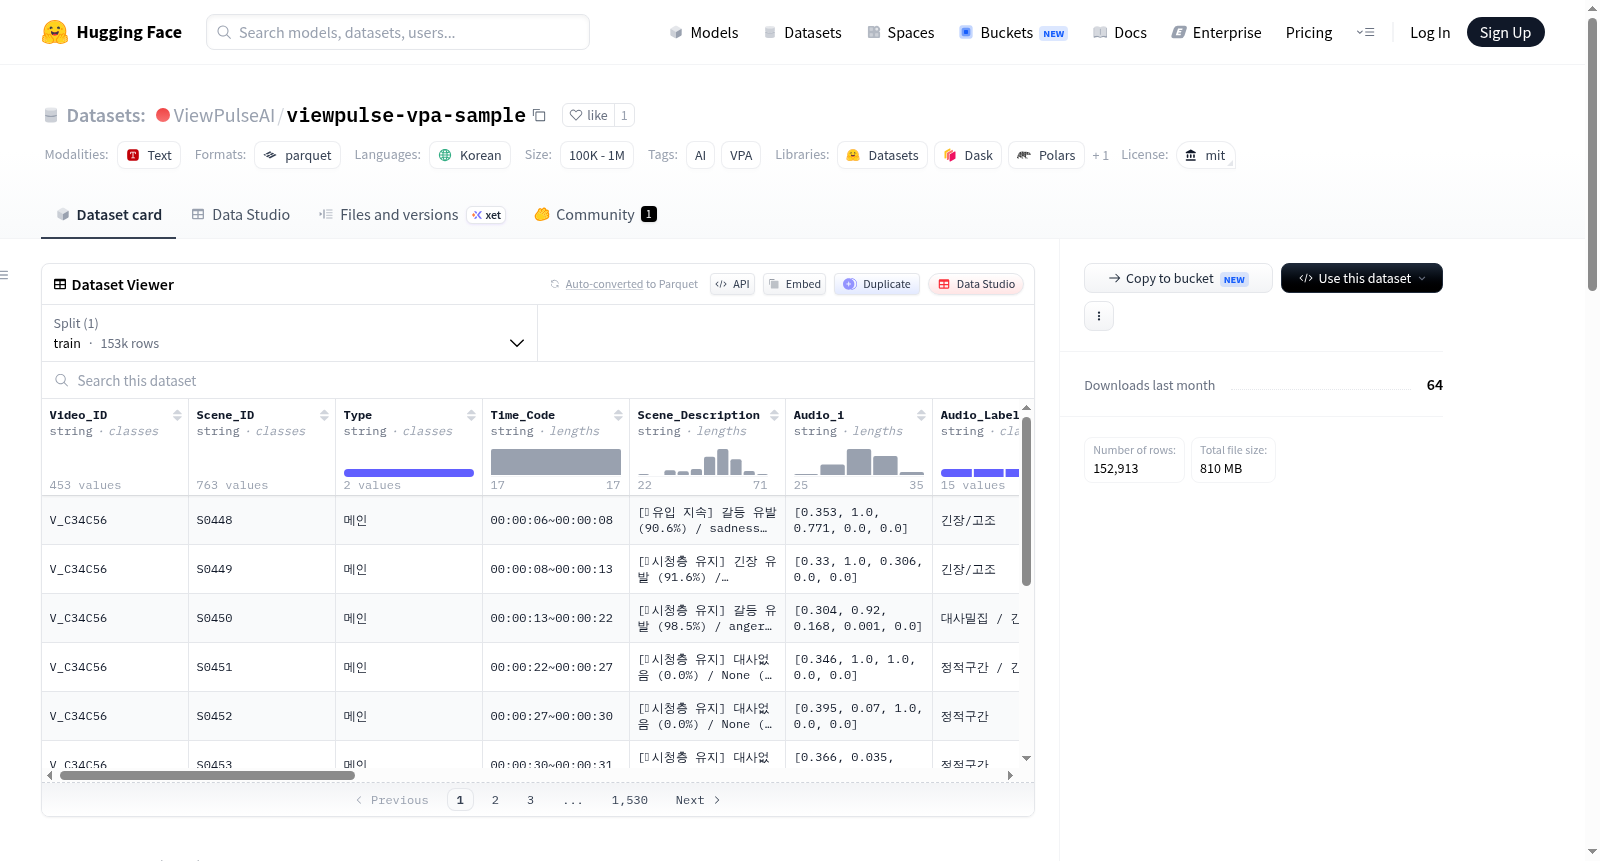Click the vertical table scrollbar
Viewport: 1600px width, 861px height.
click(1026, 500)
